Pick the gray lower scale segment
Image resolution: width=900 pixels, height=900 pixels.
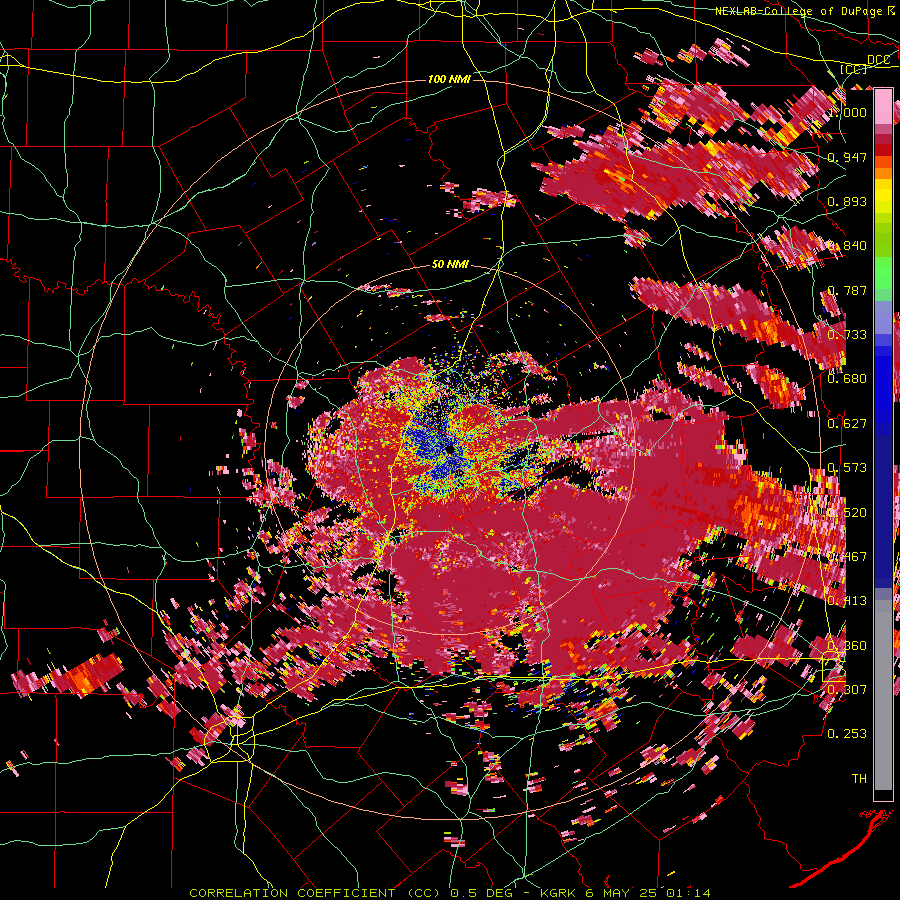coord(883,695)
